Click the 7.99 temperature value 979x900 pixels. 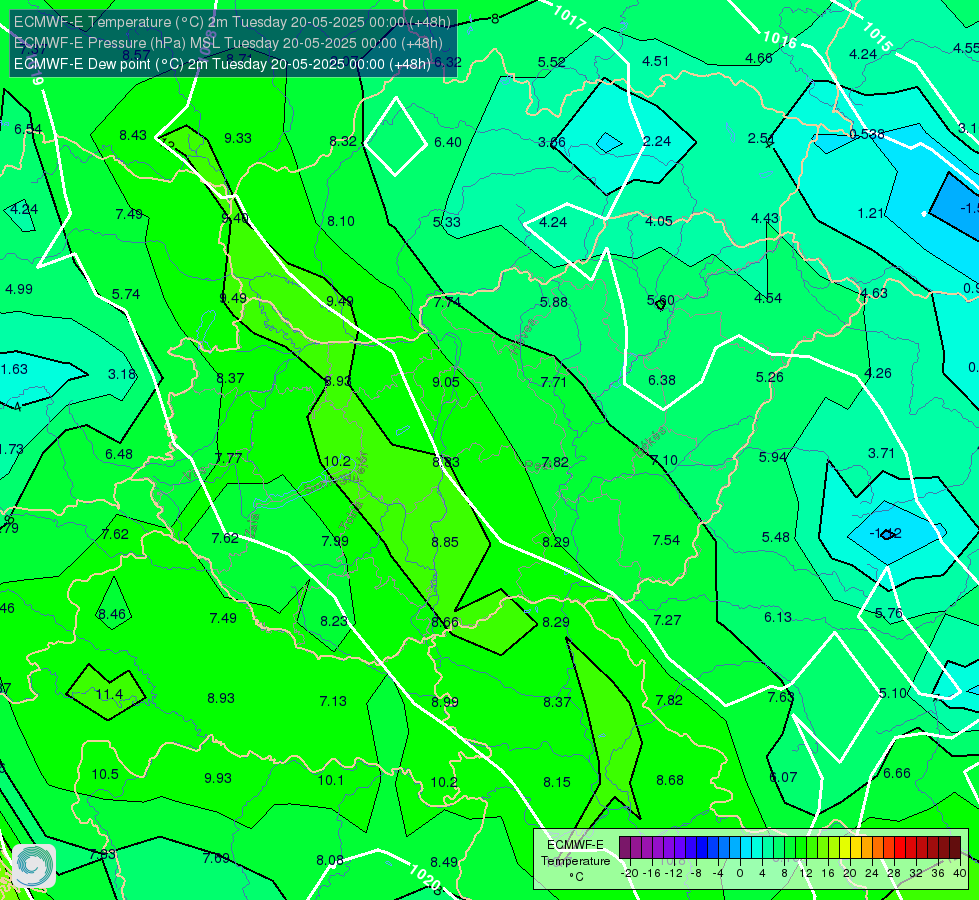[x=335, y=541]
